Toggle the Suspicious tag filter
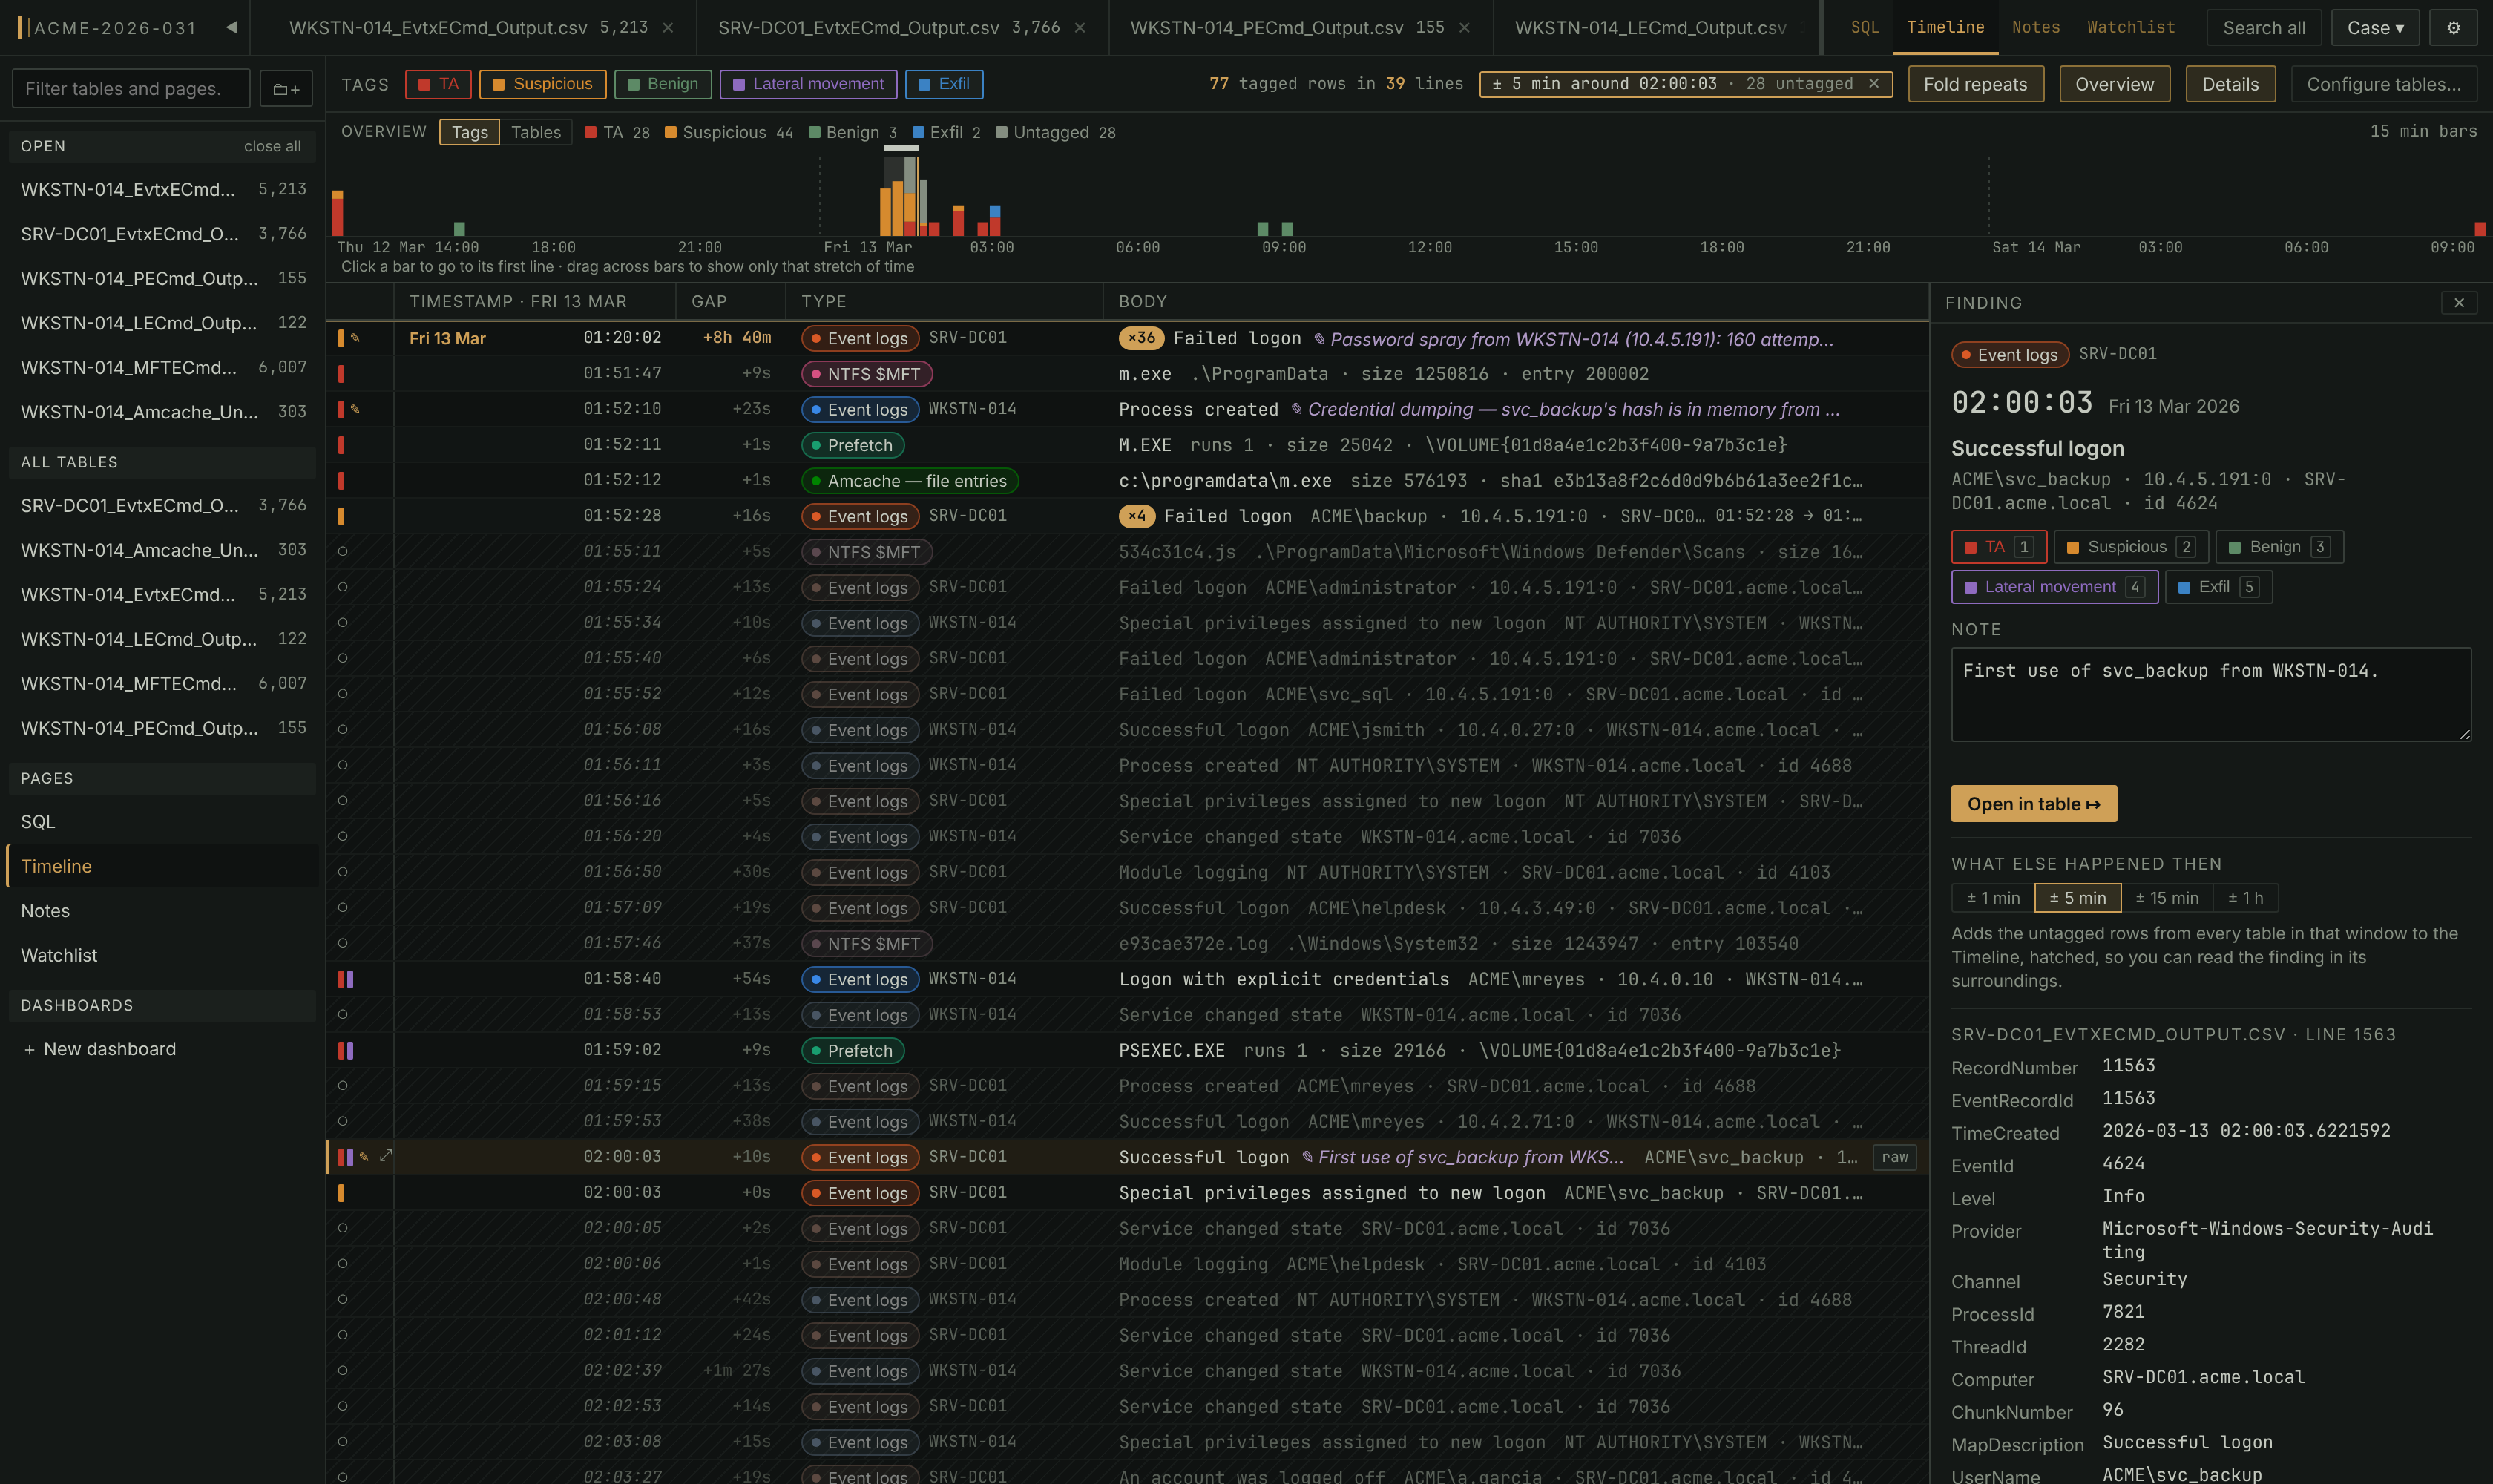This screenshot has width=2493, height=1484. [x=543, y=84]
